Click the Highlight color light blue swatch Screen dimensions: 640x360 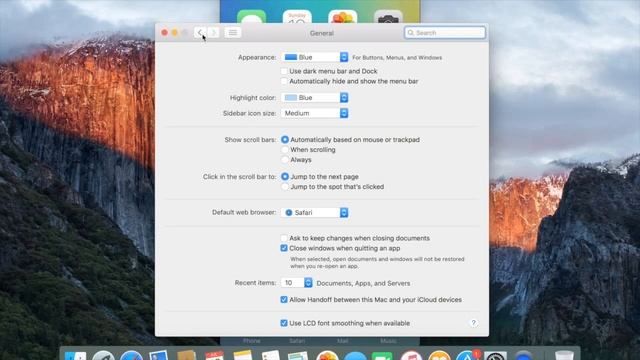tap(291, 98)
